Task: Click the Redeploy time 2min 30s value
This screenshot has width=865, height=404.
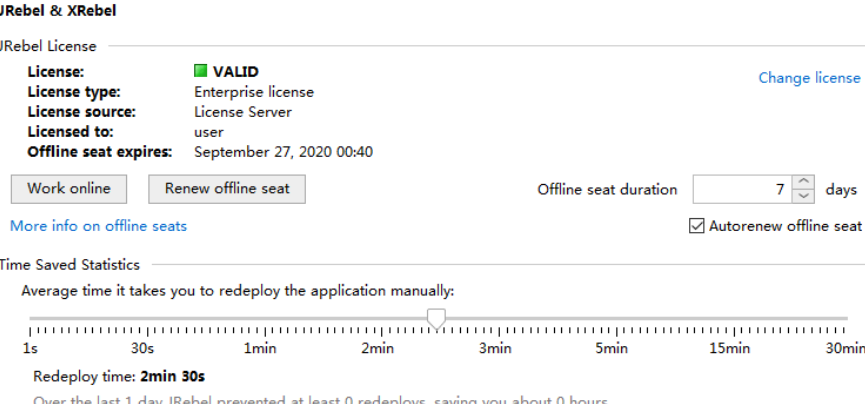Action: [x=172, y=377]
